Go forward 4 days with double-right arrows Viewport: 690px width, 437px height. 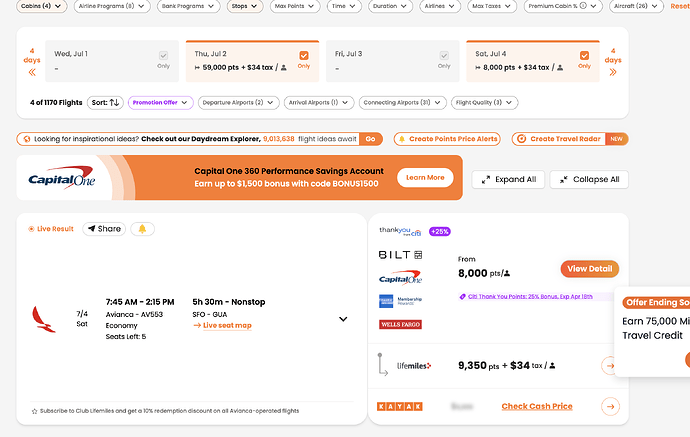(x=613, y=72)
